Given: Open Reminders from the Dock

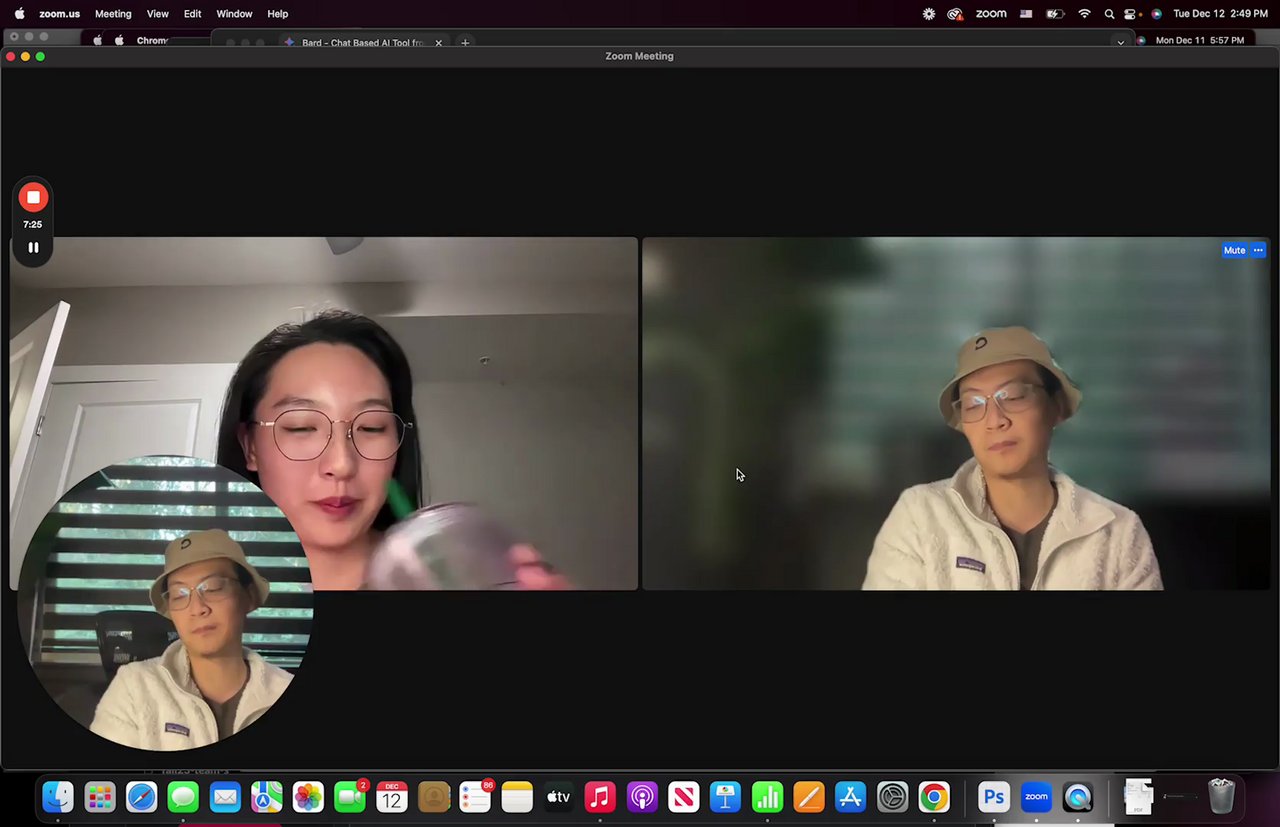Looking at the screenshot, I should (x=475, y=797).
